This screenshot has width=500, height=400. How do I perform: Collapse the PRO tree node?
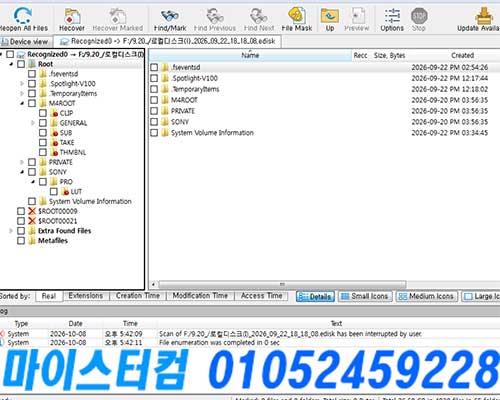coord(33,182)
